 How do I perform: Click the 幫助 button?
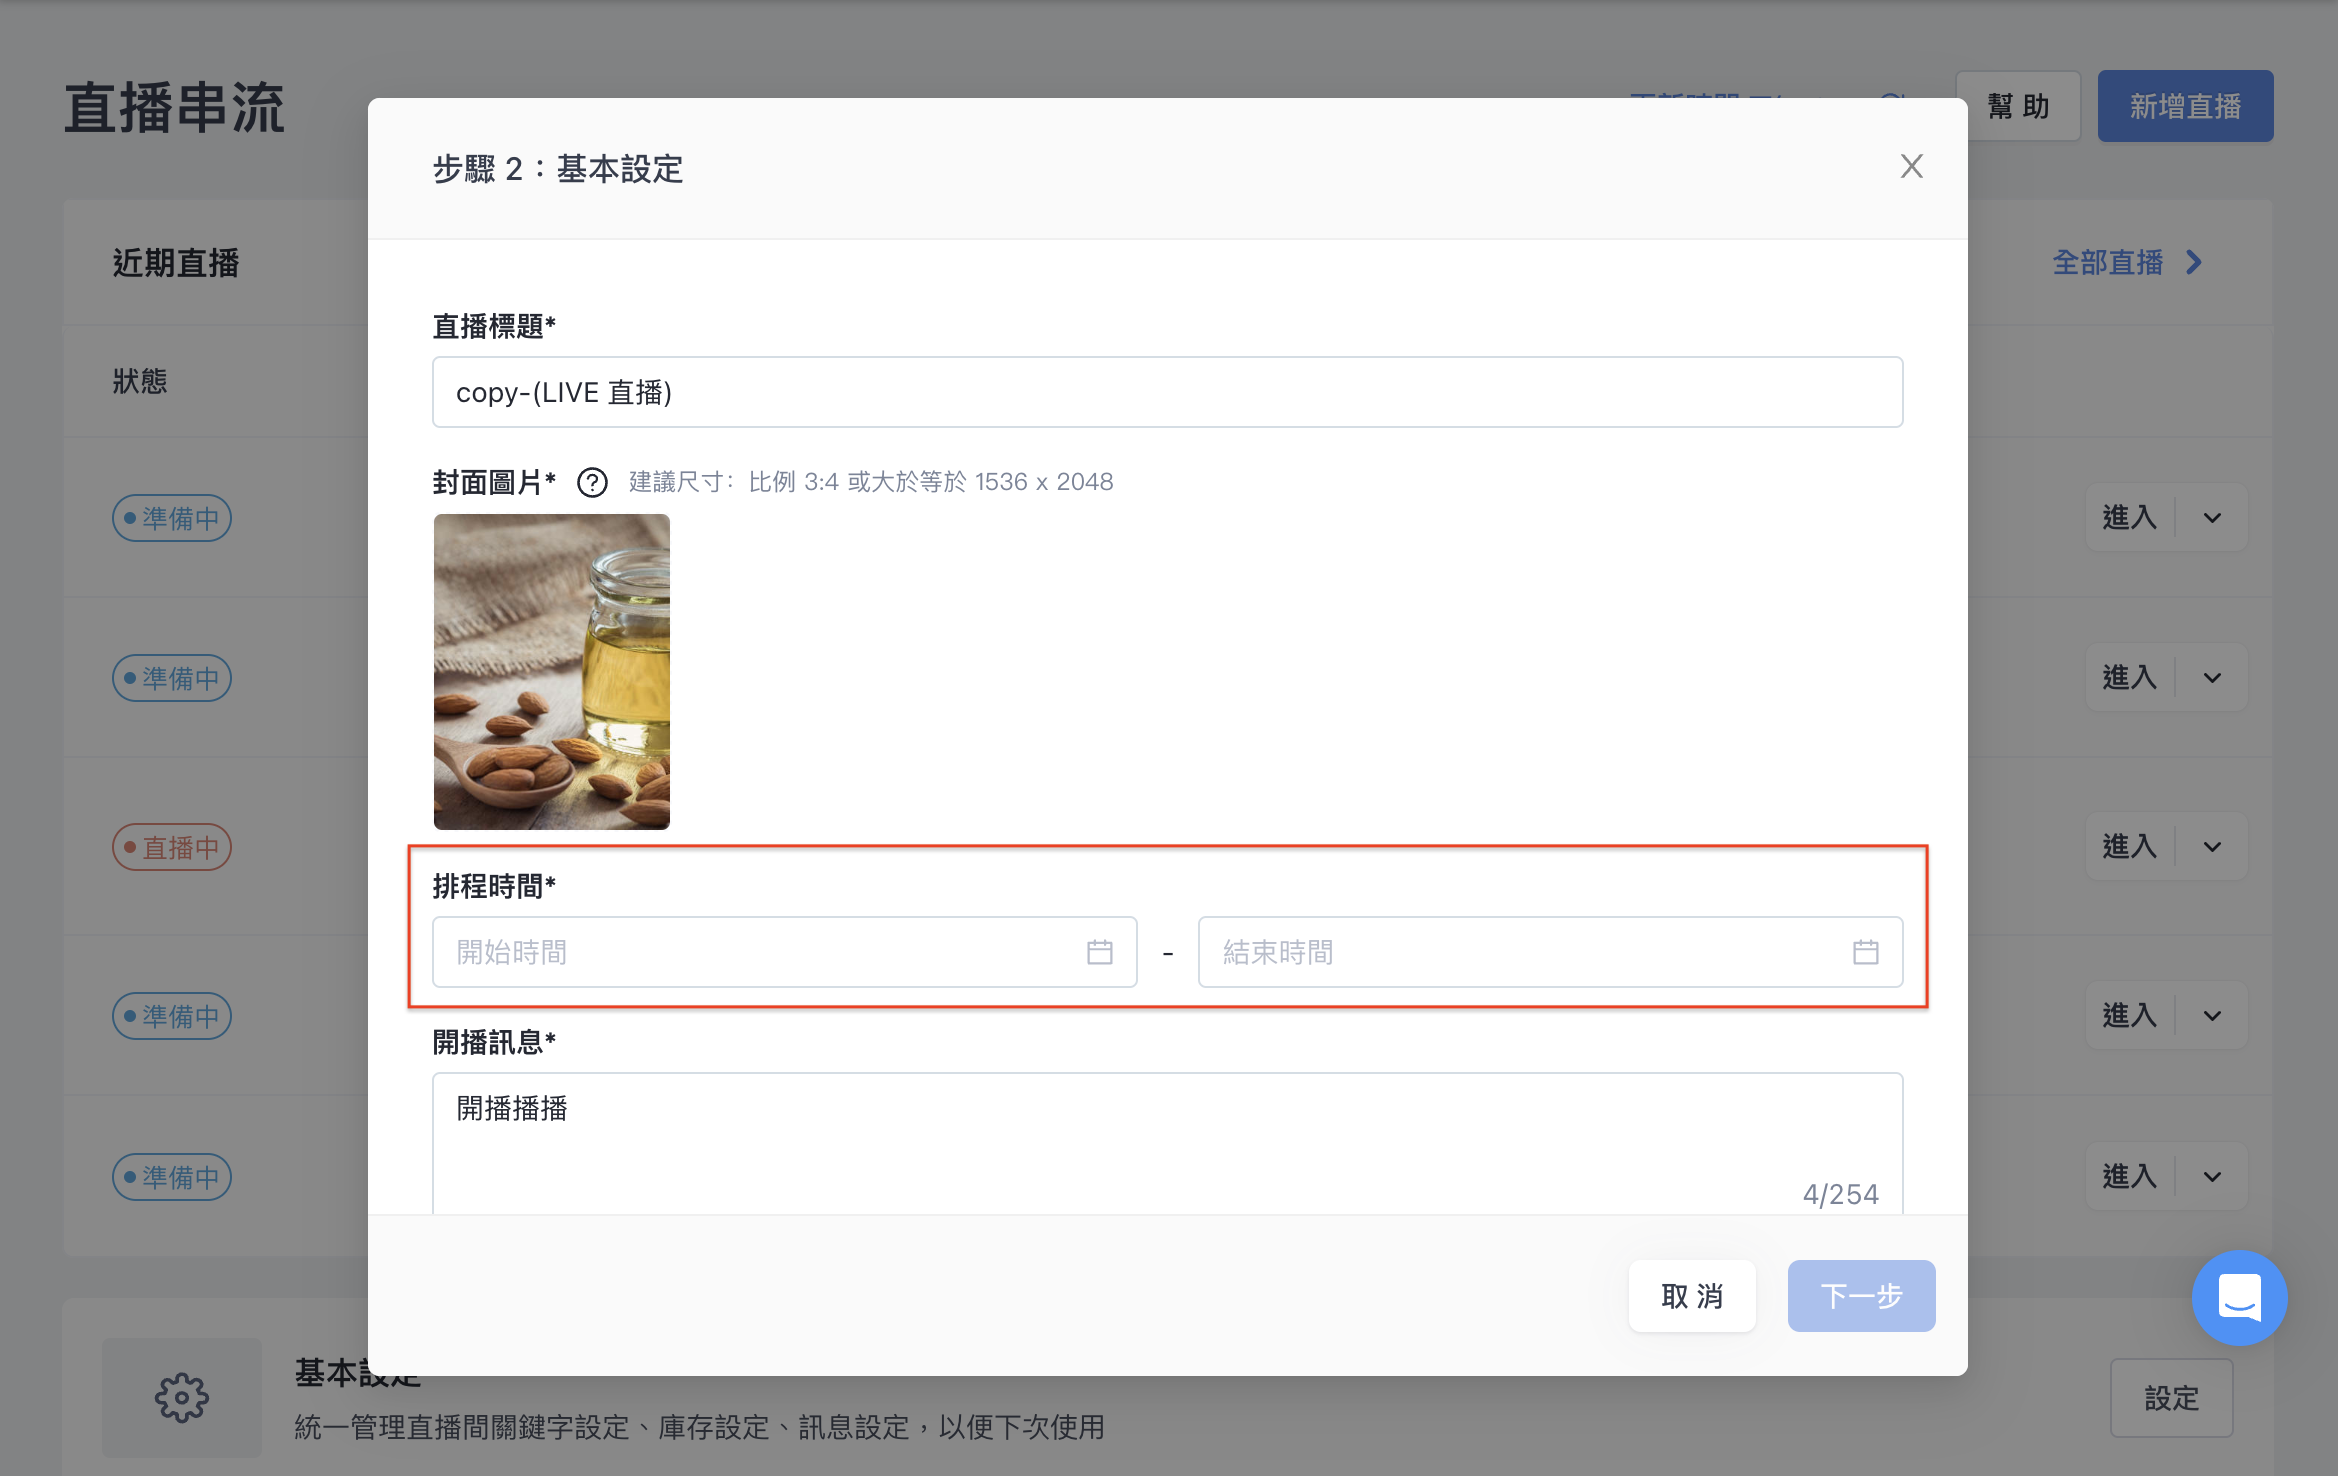(x=2018, y=106)
